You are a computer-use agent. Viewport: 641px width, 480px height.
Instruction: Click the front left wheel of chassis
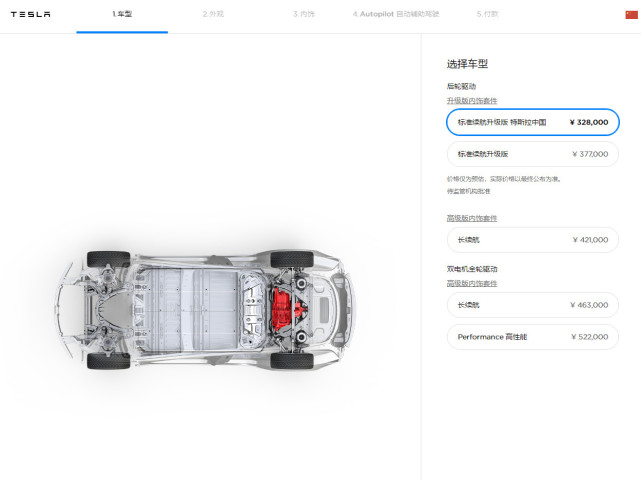coord(108,361)
